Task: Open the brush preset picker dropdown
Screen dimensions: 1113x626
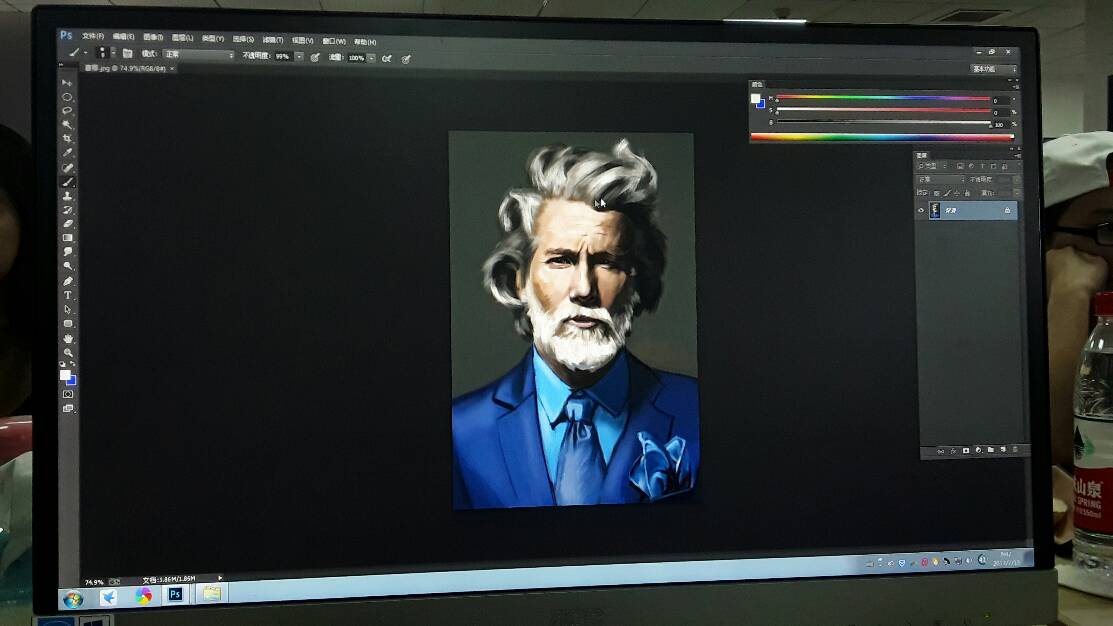Action: pos(113,53)
